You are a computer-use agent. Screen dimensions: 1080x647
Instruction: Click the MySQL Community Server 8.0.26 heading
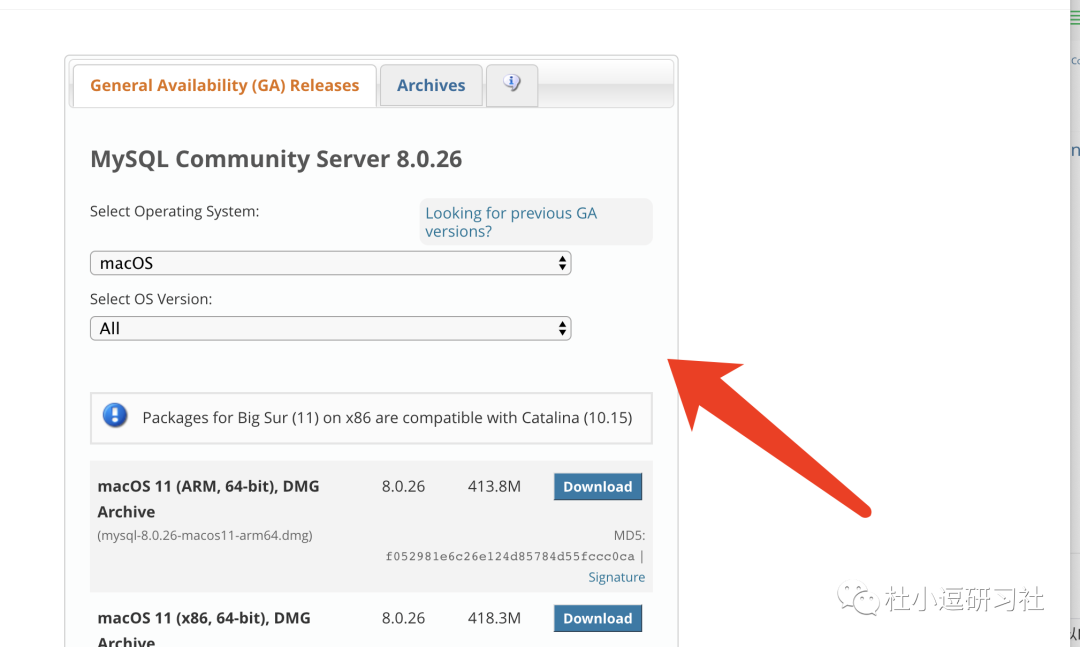[276, 159]
